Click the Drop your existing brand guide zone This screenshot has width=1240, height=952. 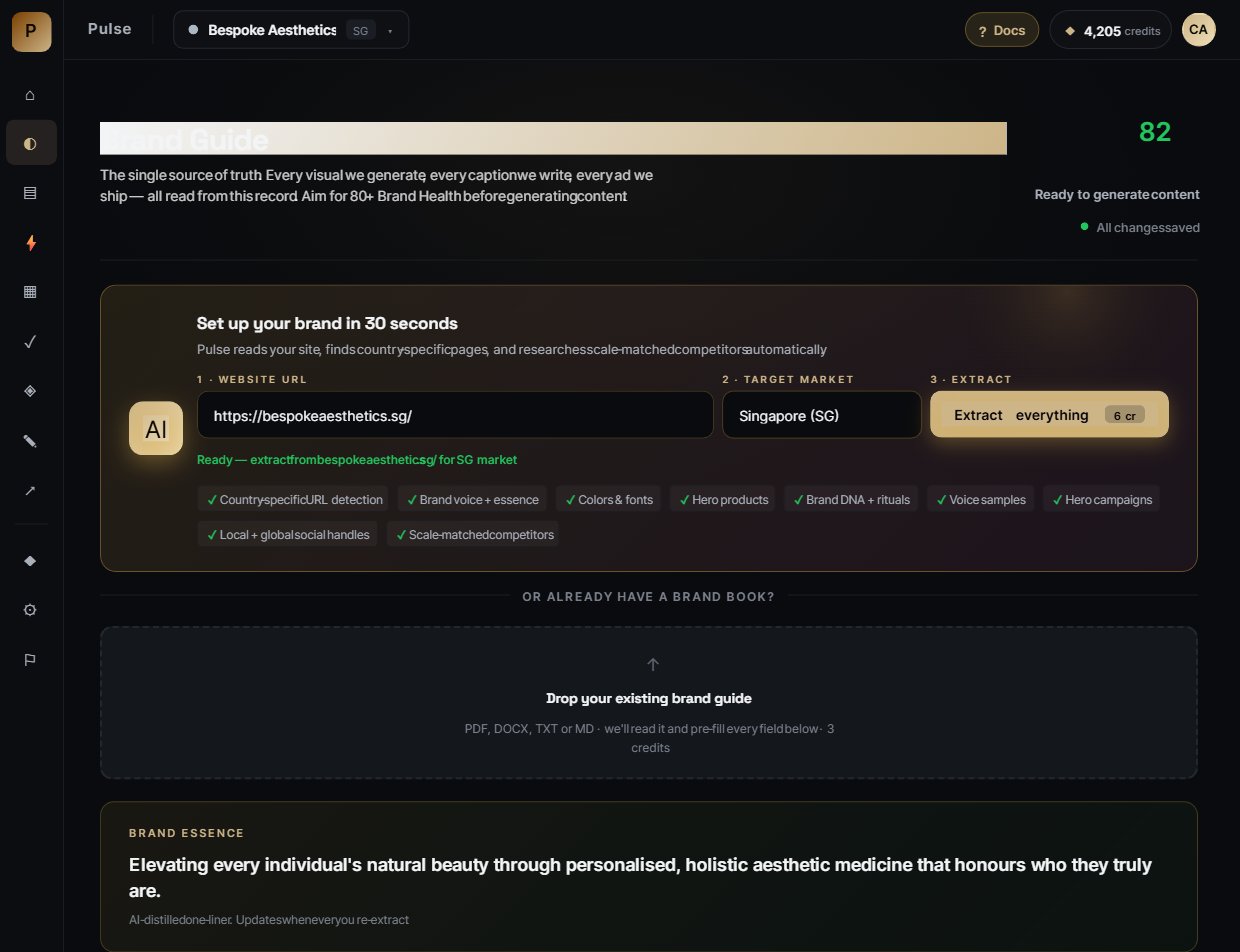coord(649,703)
